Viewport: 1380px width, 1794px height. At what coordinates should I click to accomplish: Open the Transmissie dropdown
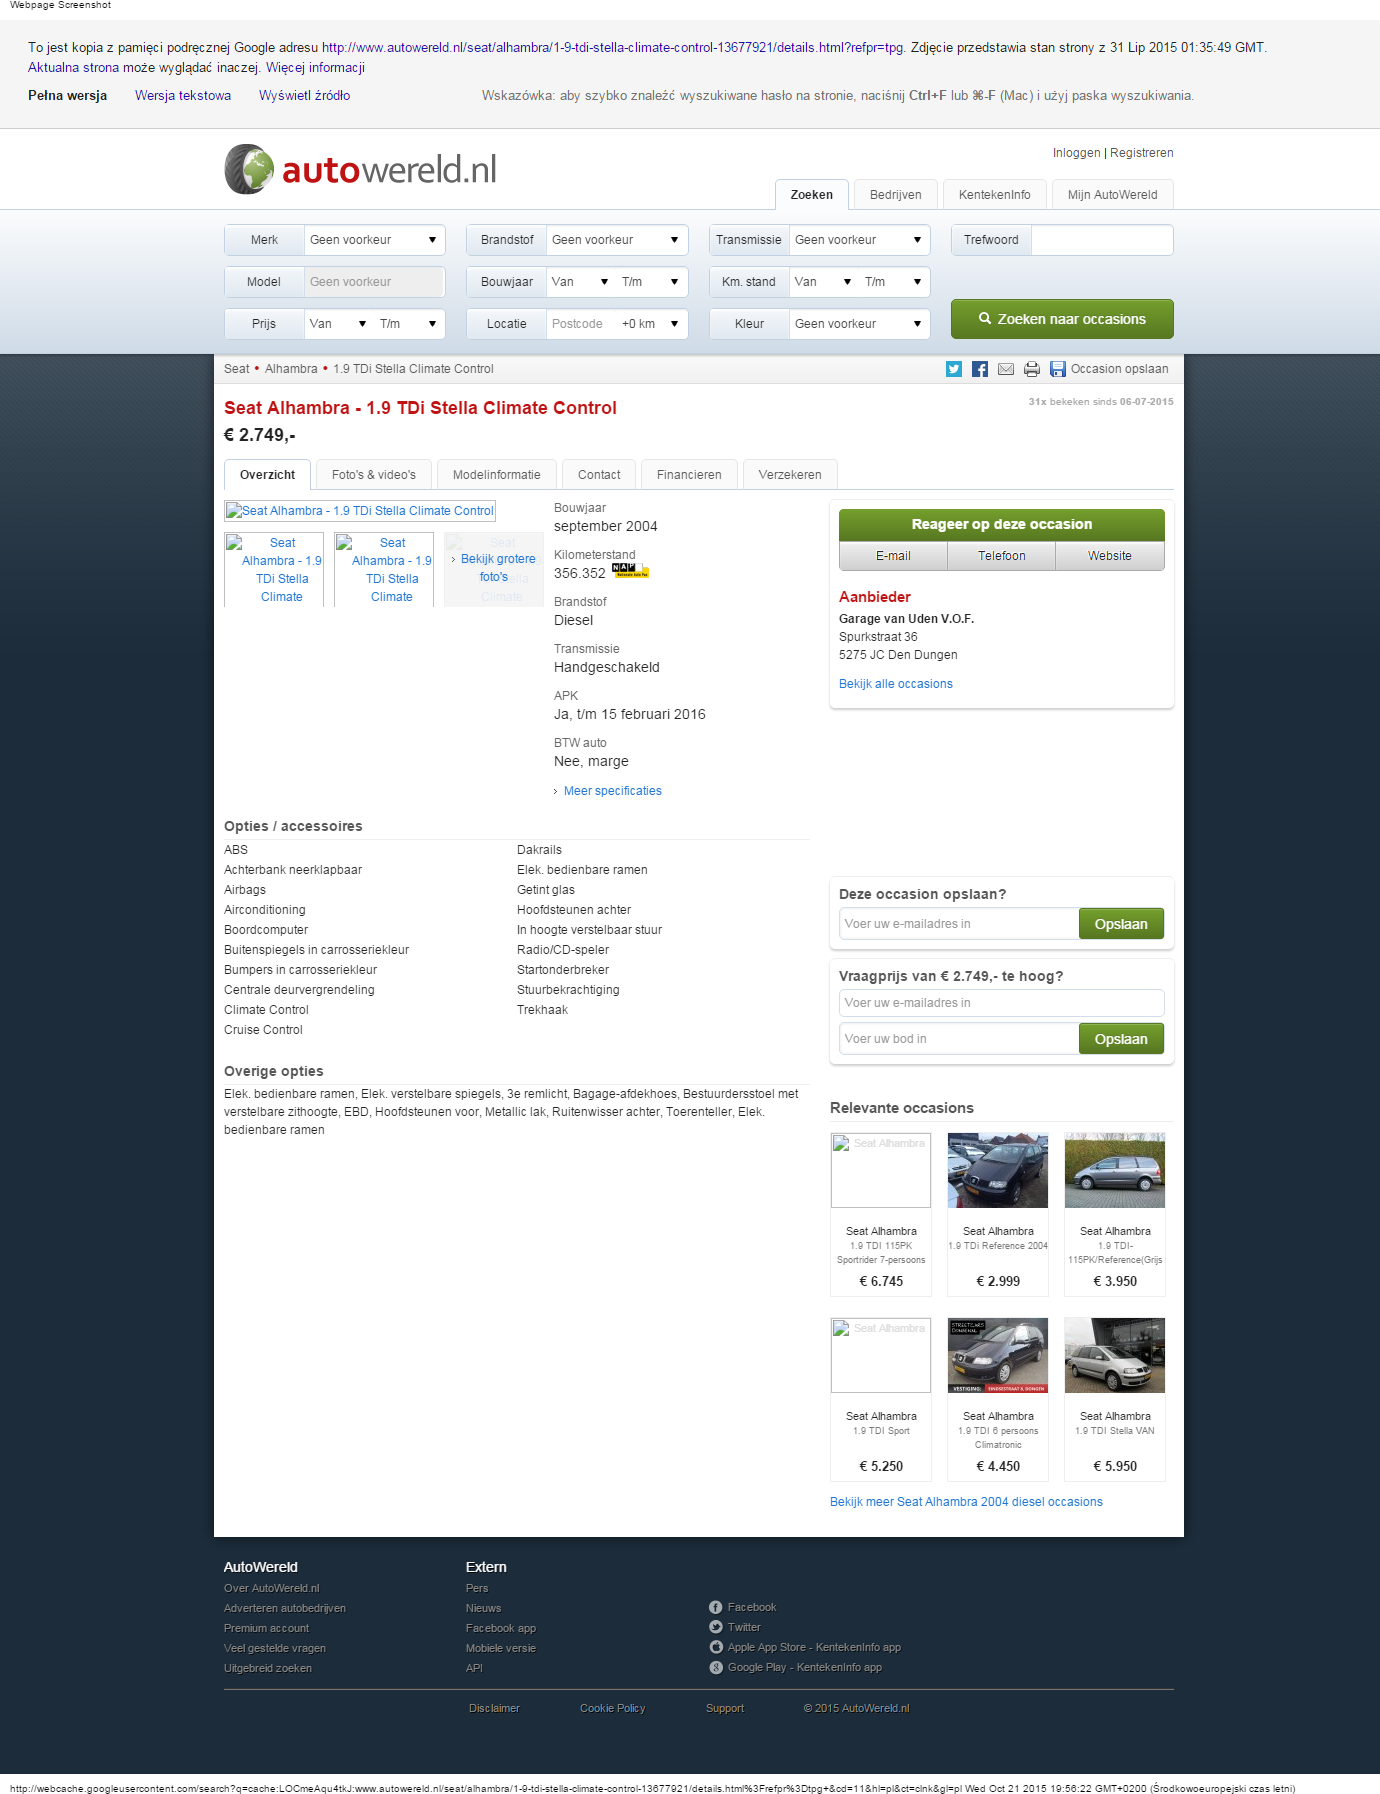pyautogui.click(x=858, y=240)
